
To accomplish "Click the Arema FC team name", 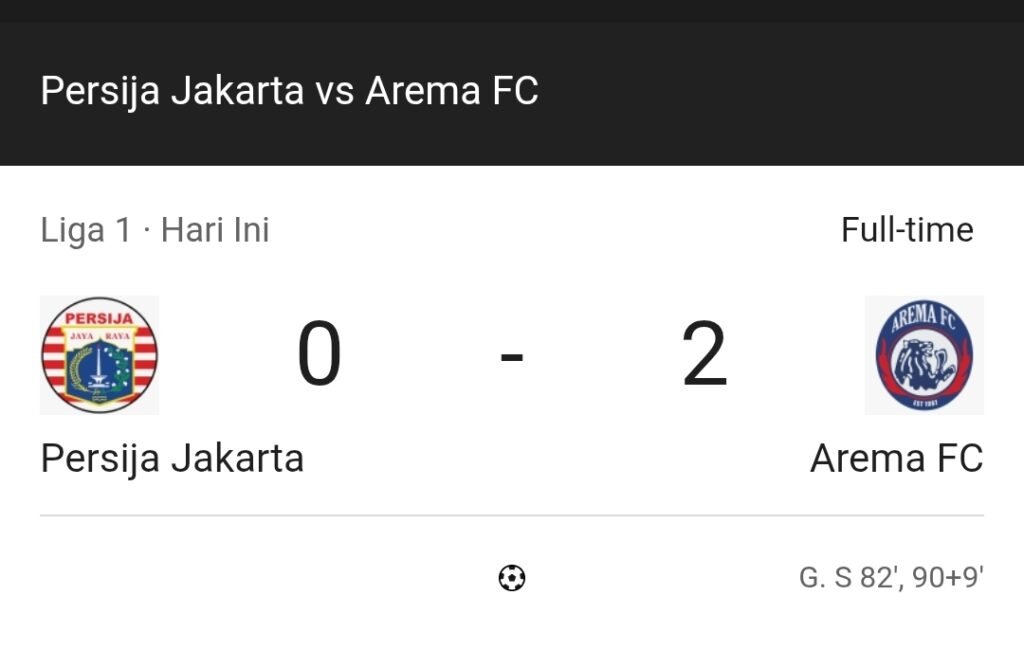I will click(x=895, y=459).
